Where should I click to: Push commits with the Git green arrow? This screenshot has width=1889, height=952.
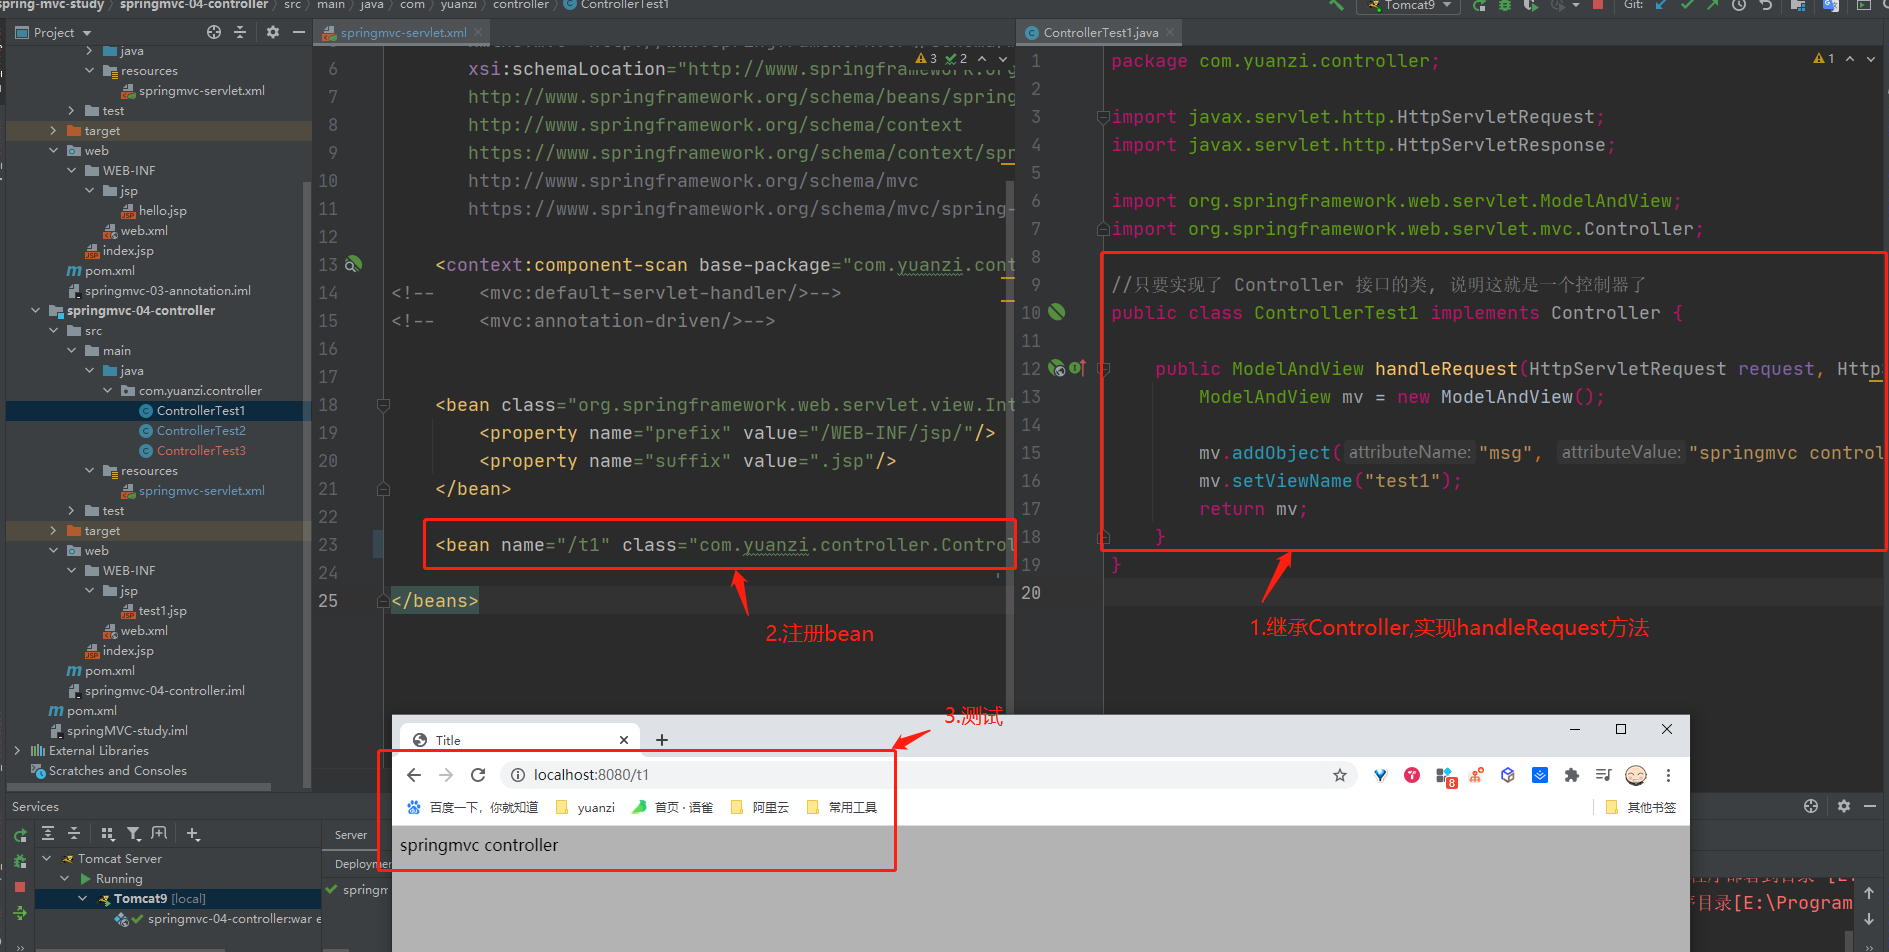coord(1713,6)
